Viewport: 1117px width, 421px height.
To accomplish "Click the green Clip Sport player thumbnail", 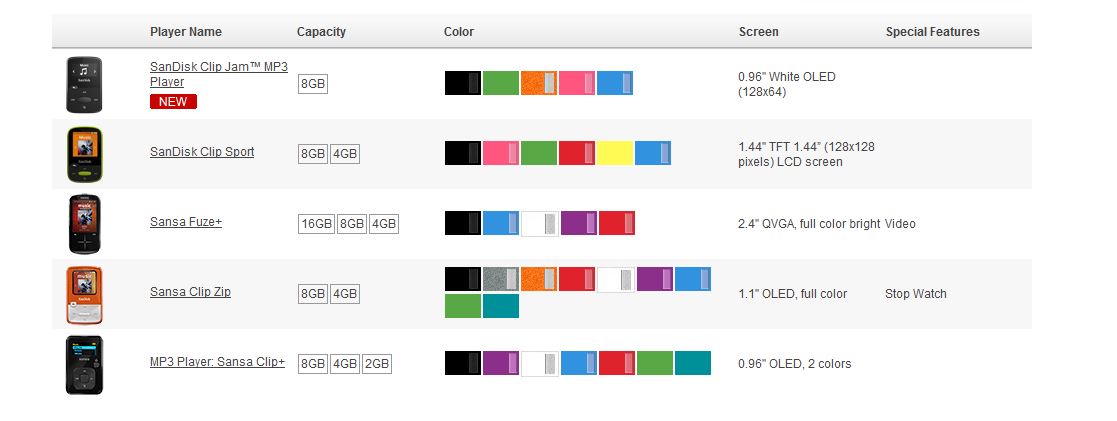I will [84, 155].
